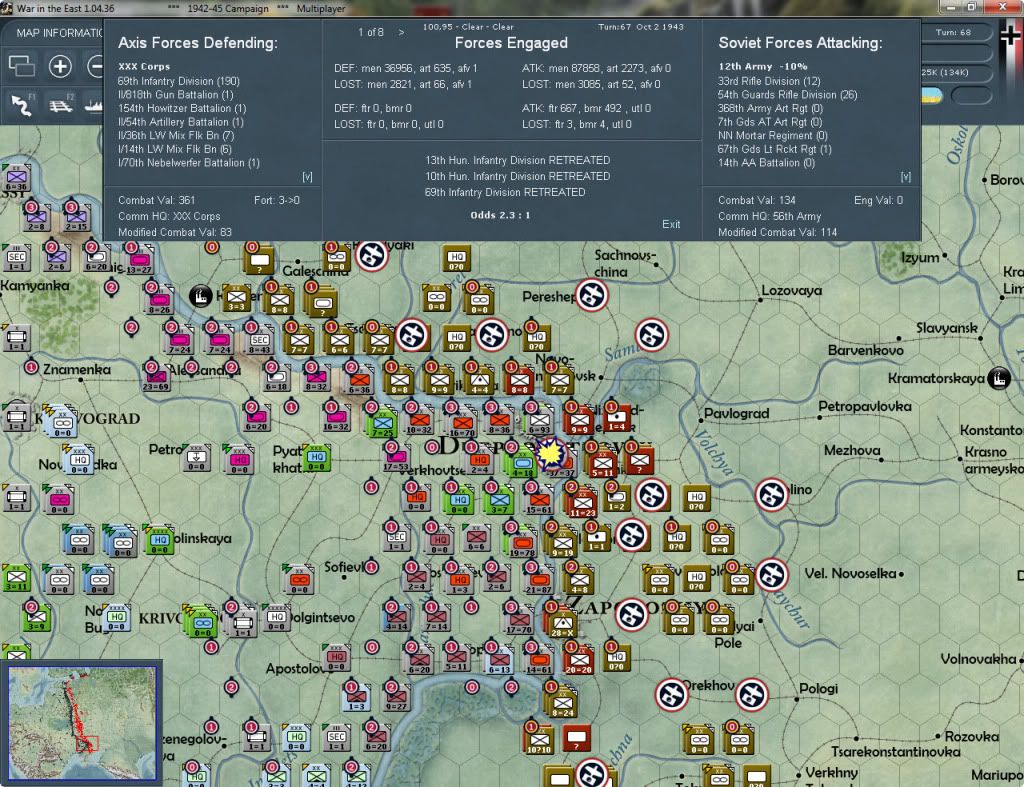Screen dimensions: 1024x787
Task: Click the red viewport box in minimap
Action: pos(87,744)
